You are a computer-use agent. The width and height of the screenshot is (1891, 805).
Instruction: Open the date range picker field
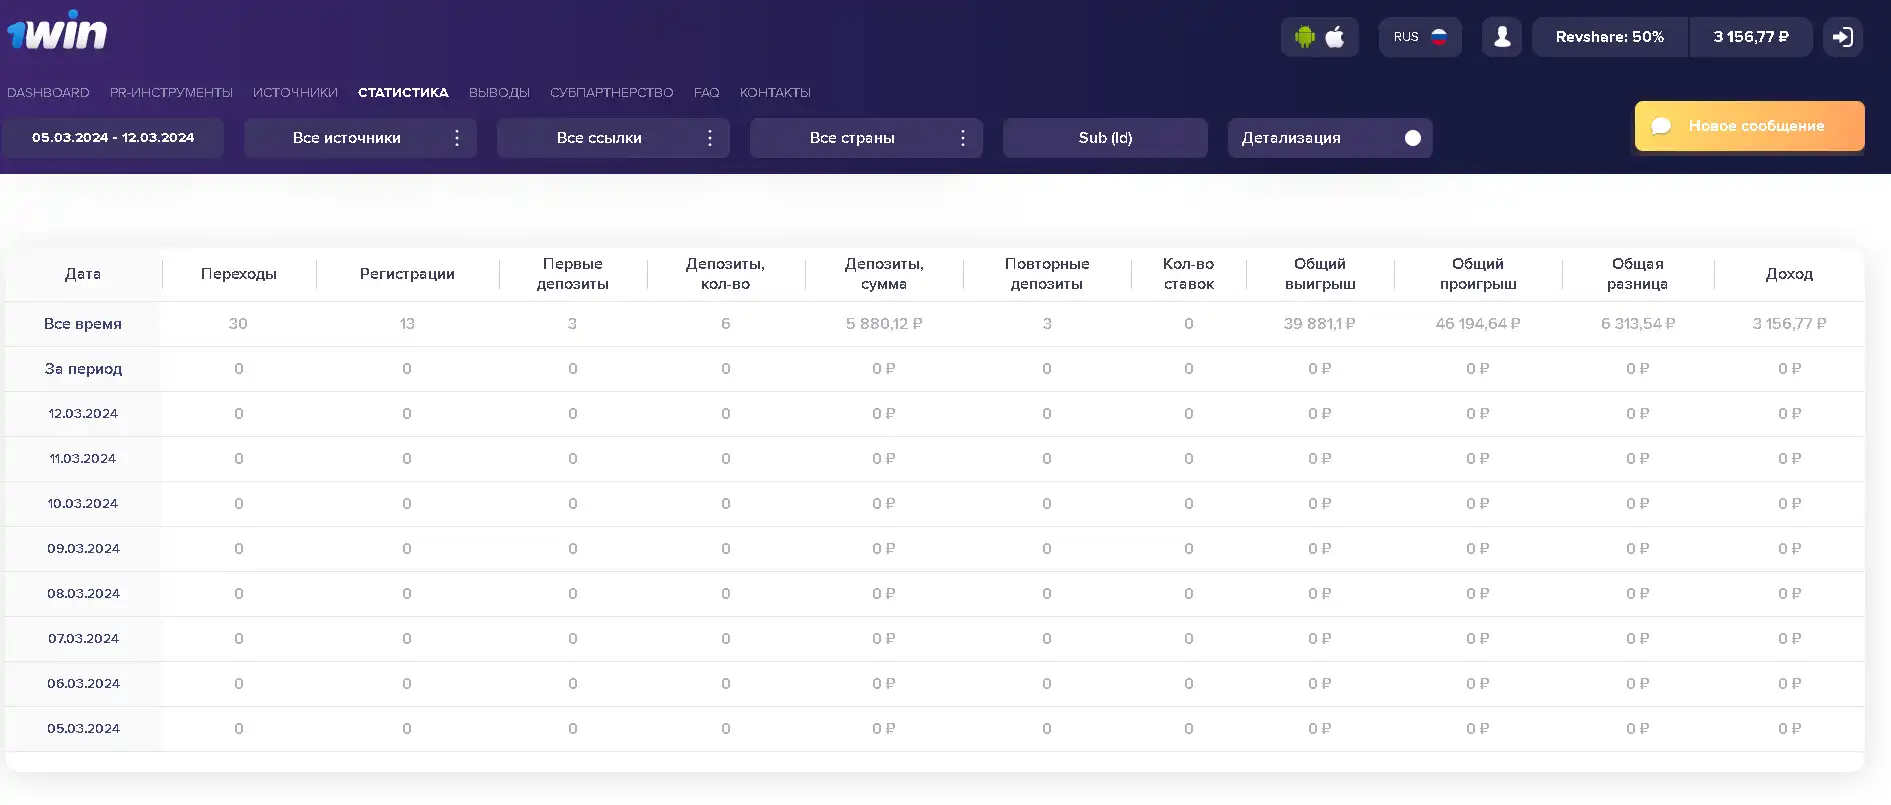click(113, 138)
